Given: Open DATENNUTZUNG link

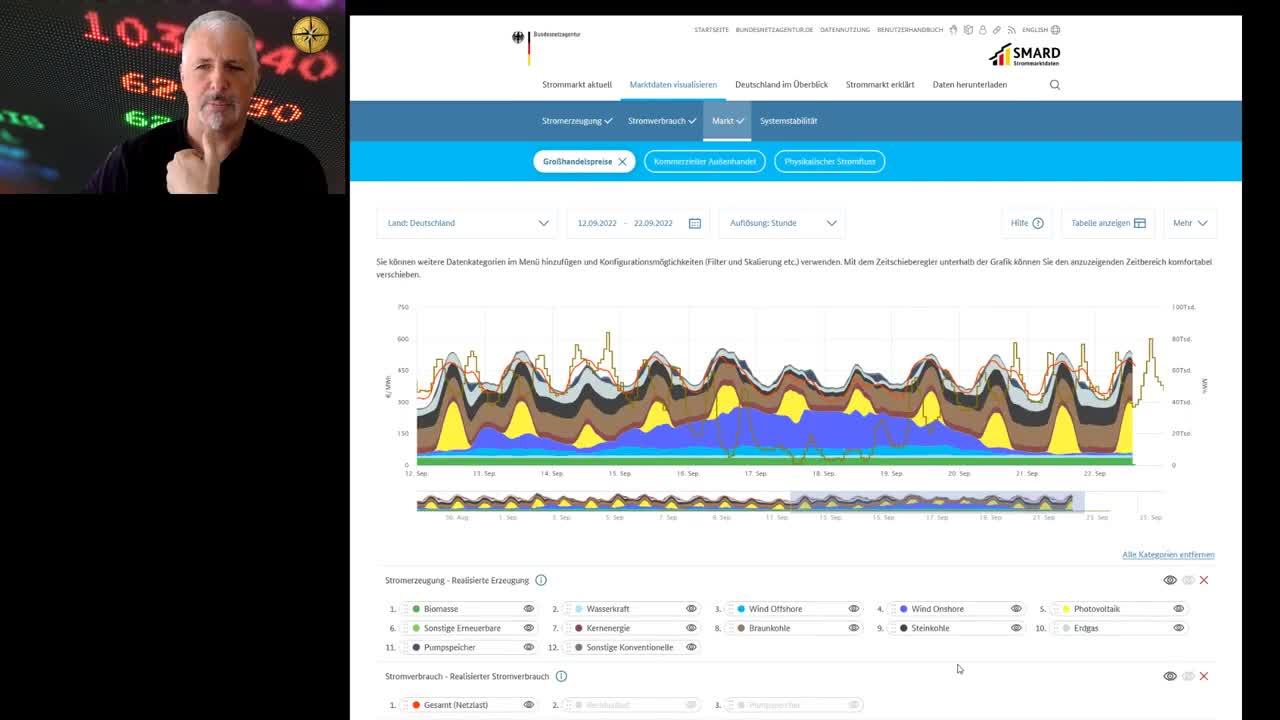Looking at the screenshot, I should coord(845,30).
